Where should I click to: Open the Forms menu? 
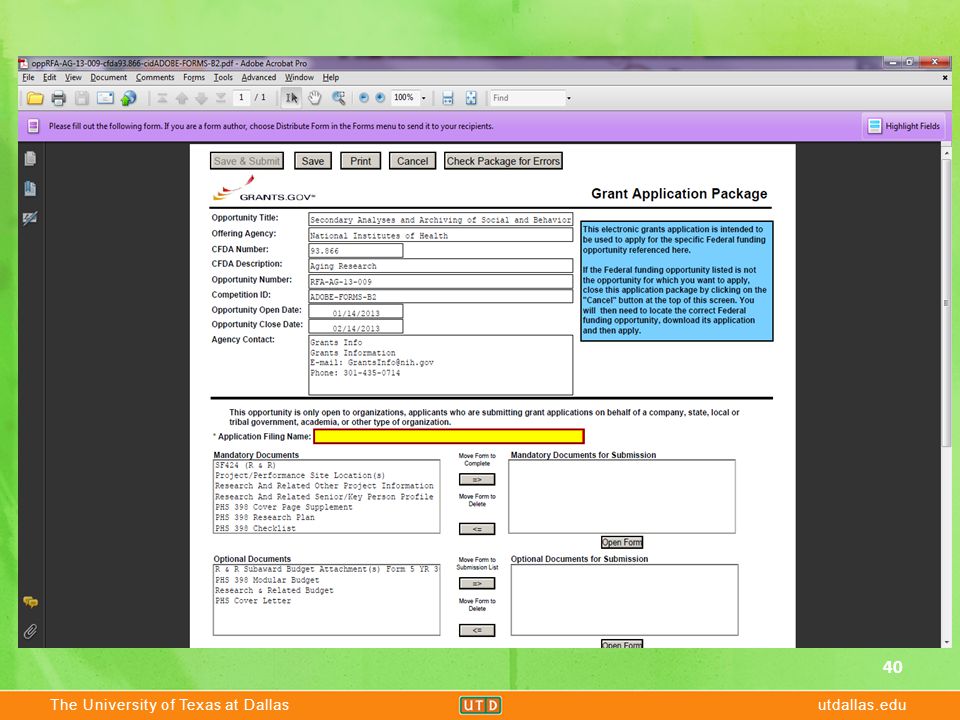[x=193, y=78]
